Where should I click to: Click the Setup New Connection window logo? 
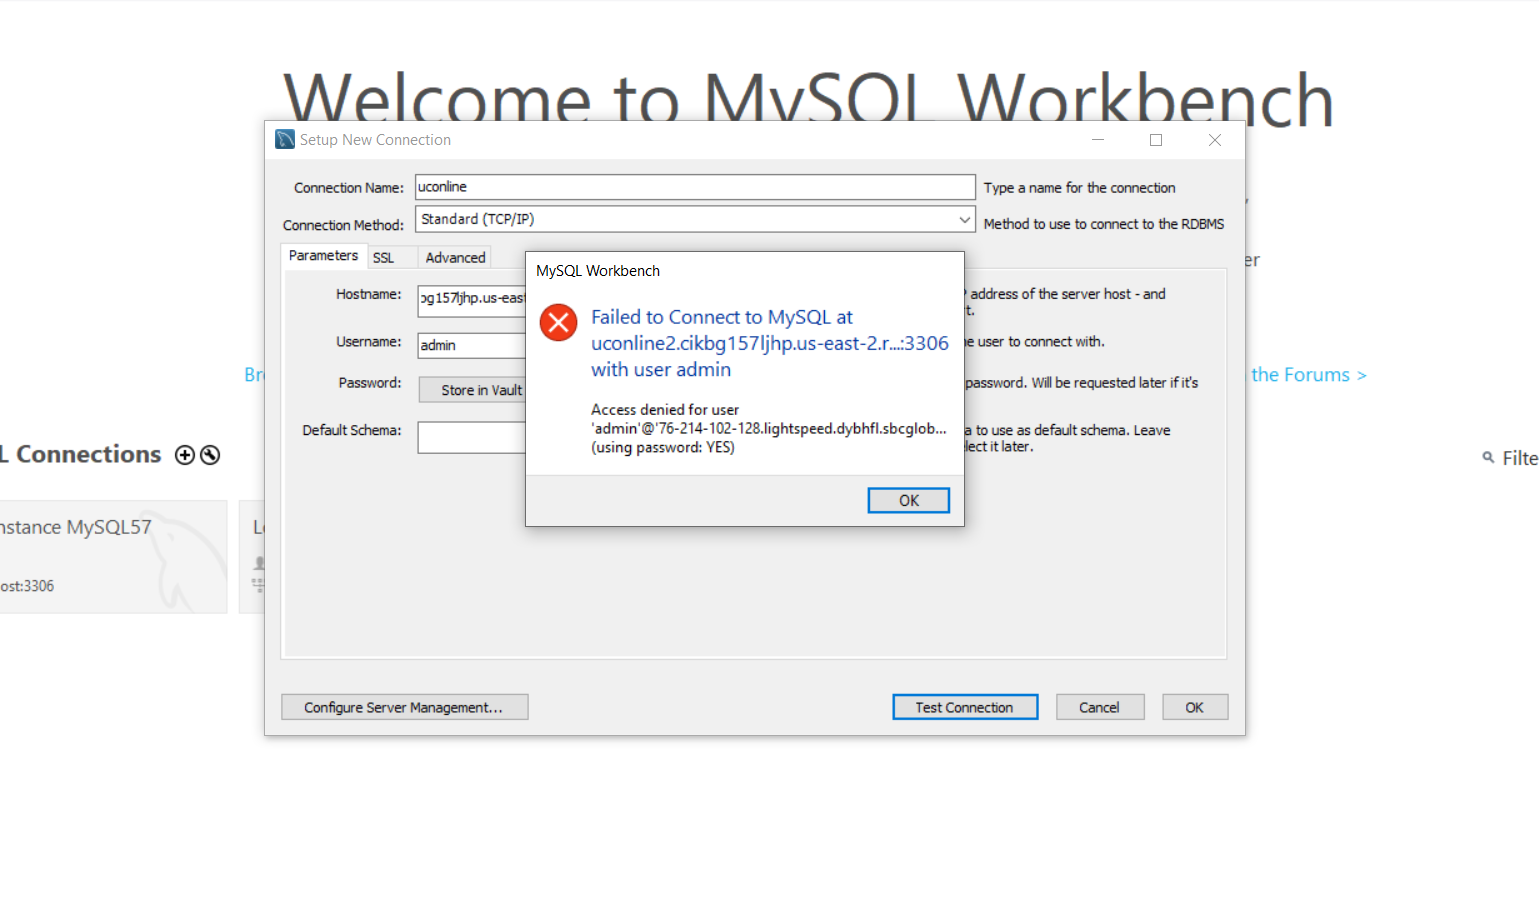pos(285,140)
